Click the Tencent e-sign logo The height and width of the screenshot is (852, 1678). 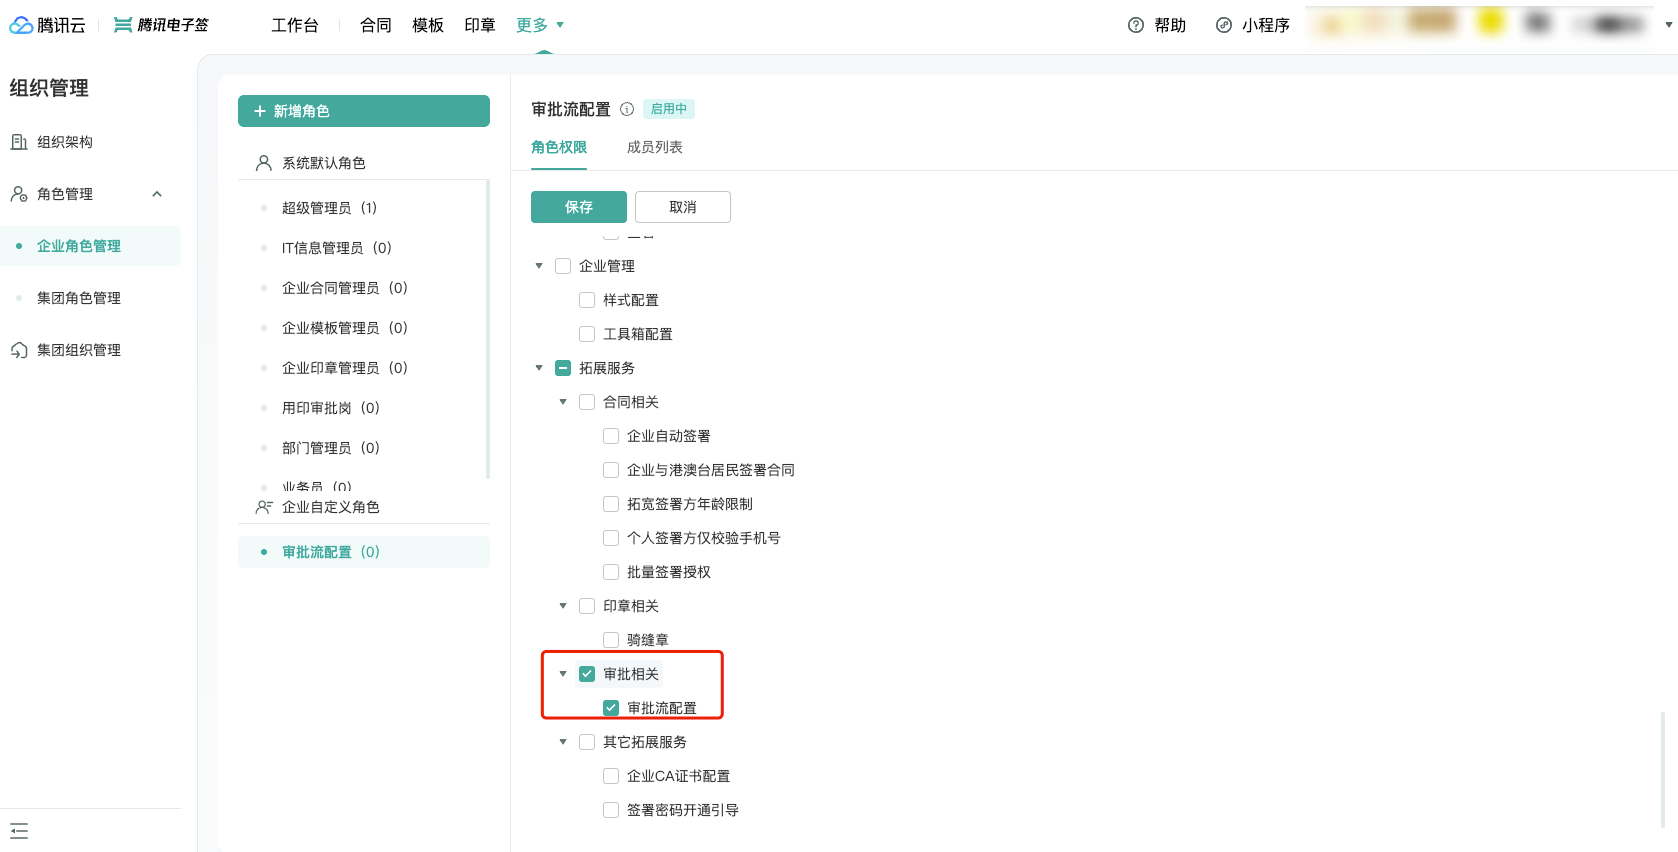click(161, 25)
